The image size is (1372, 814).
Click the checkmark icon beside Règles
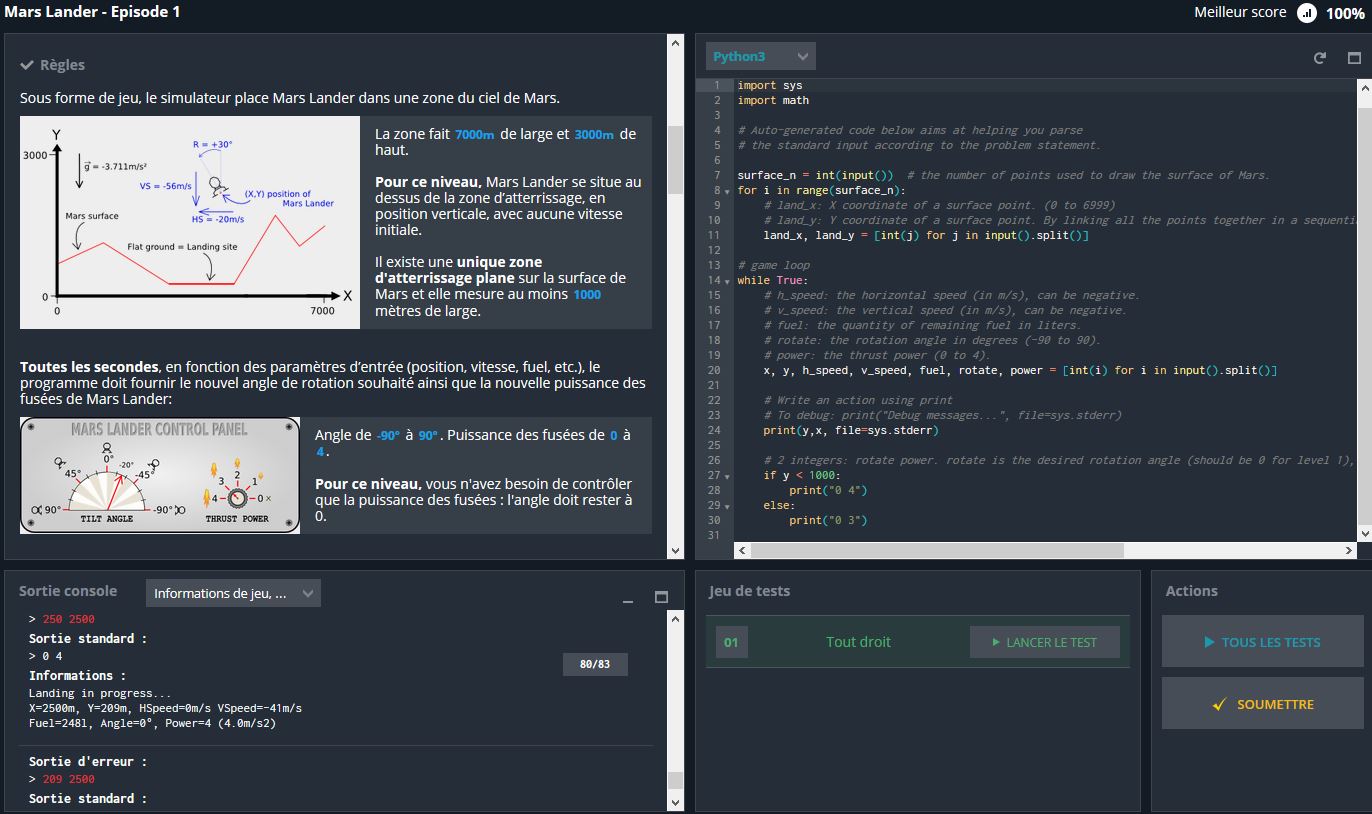point(27,64)
